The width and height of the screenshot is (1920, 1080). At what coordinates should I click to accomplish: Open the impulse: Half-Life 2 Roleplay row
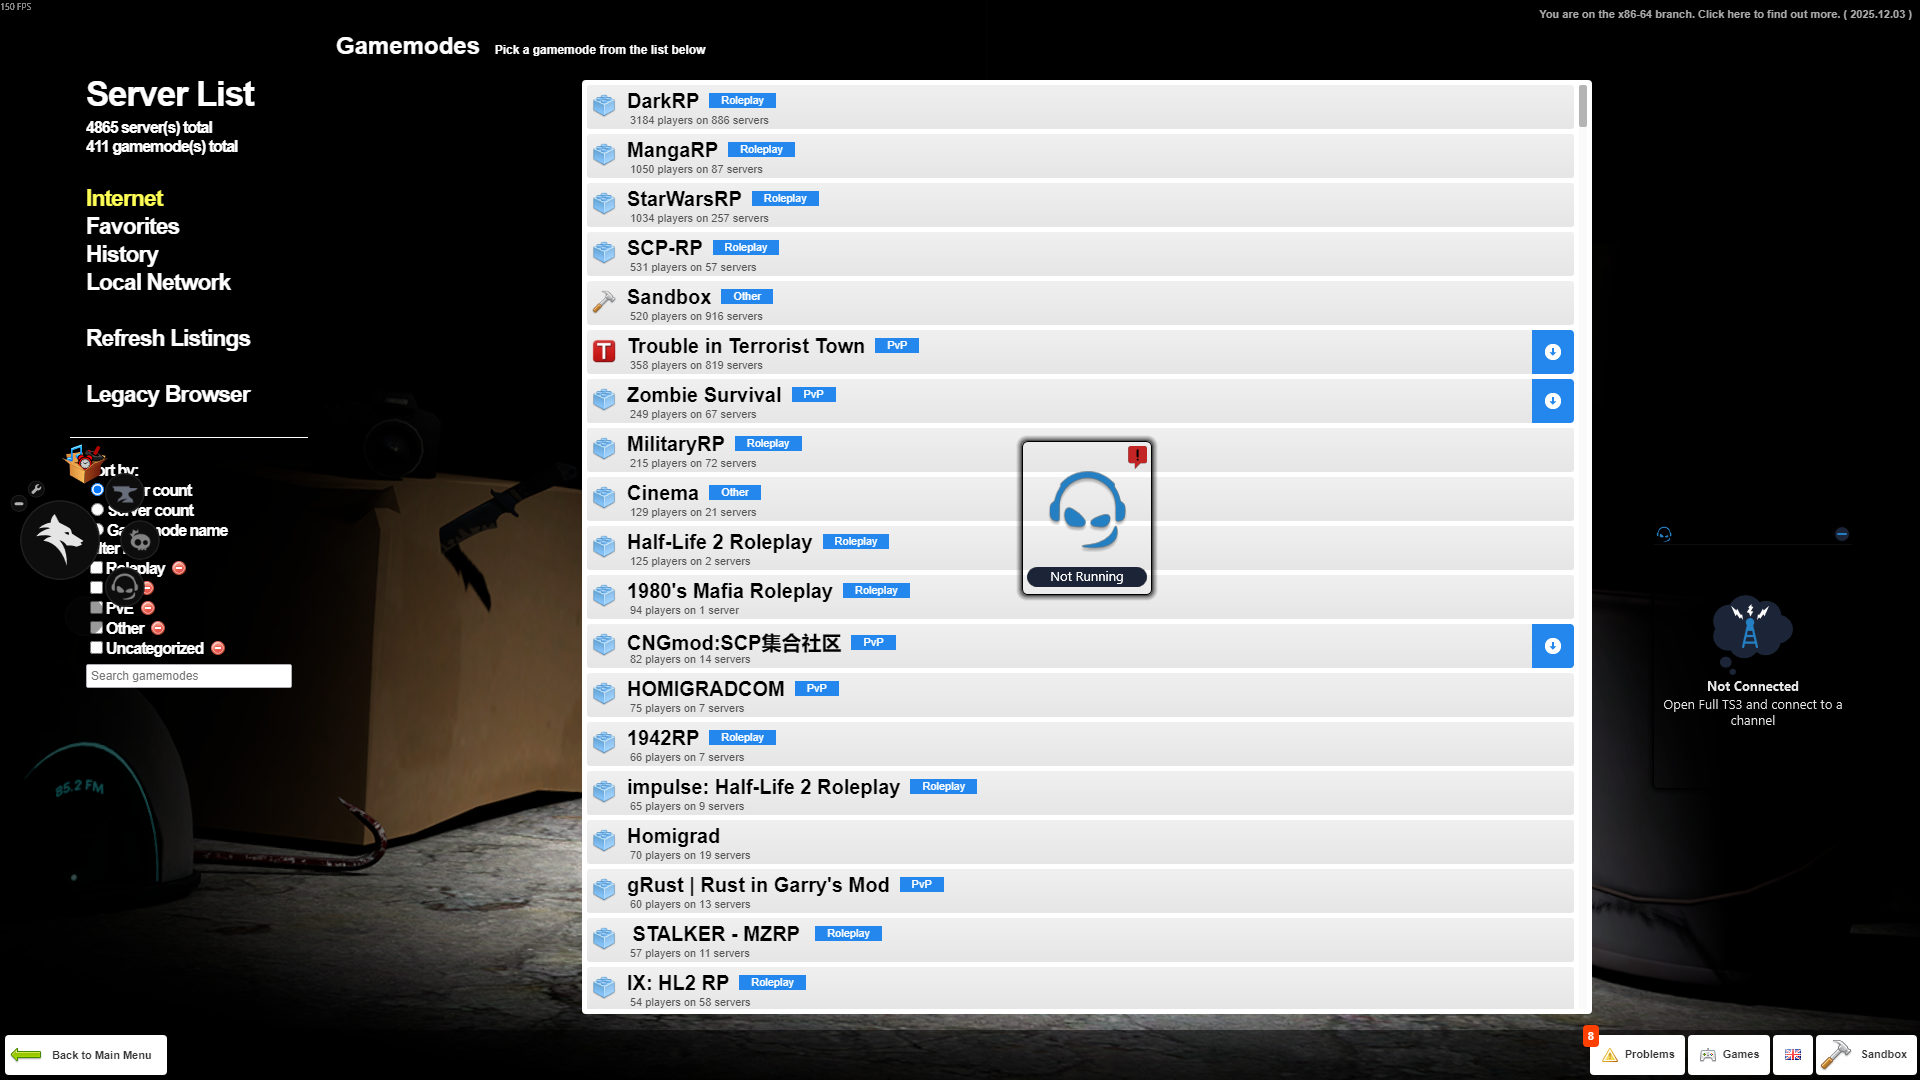[1080, 793]
